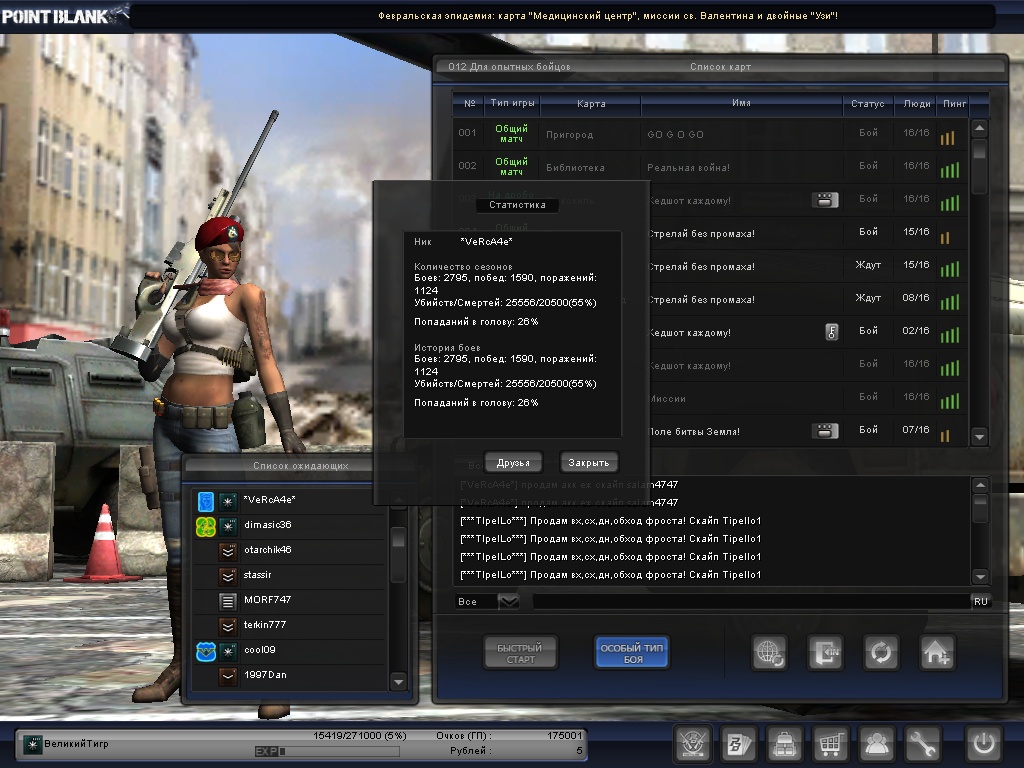Open the shop cart icon

pyautogui.click(x=830, y=743)
